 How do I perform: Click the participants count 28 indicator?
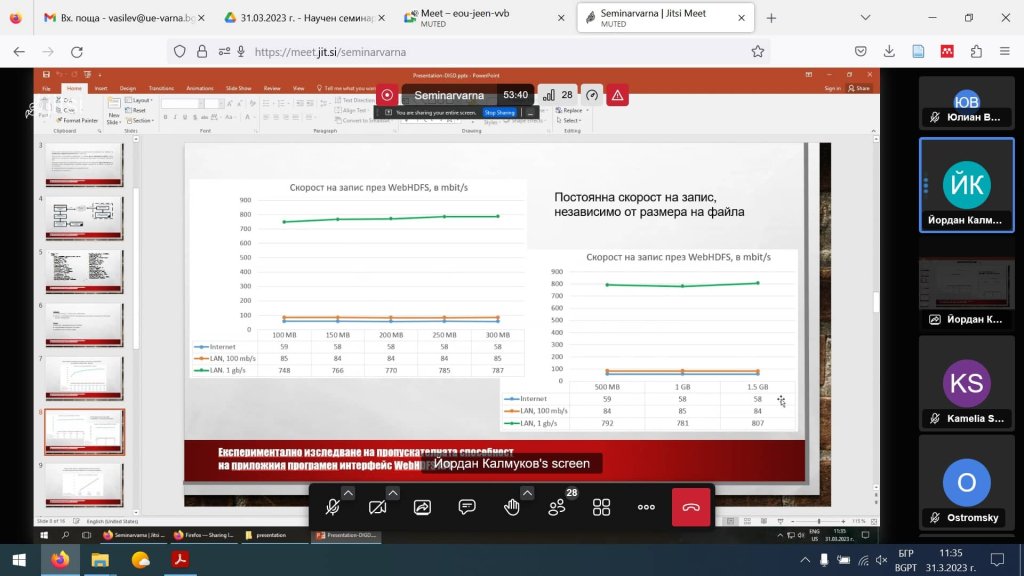(x=558, y=95)
